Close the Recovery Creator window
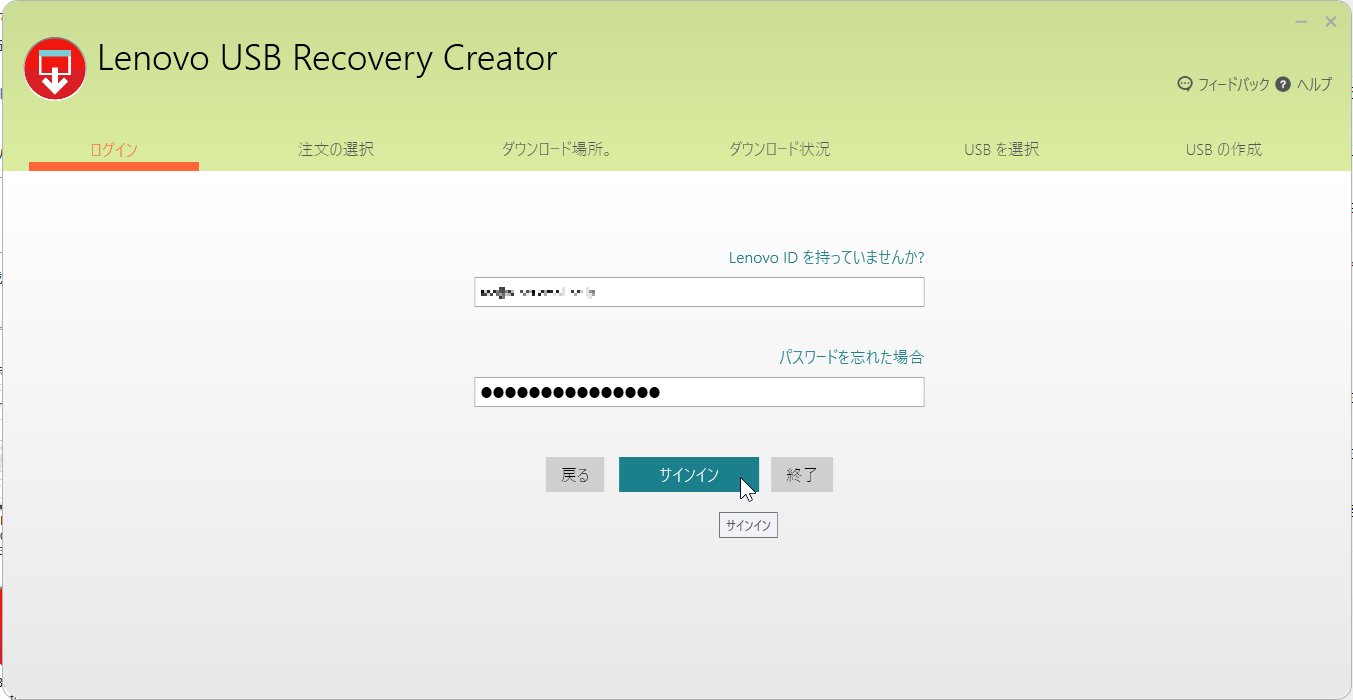1353x700 pixels. pos(1331,21)
